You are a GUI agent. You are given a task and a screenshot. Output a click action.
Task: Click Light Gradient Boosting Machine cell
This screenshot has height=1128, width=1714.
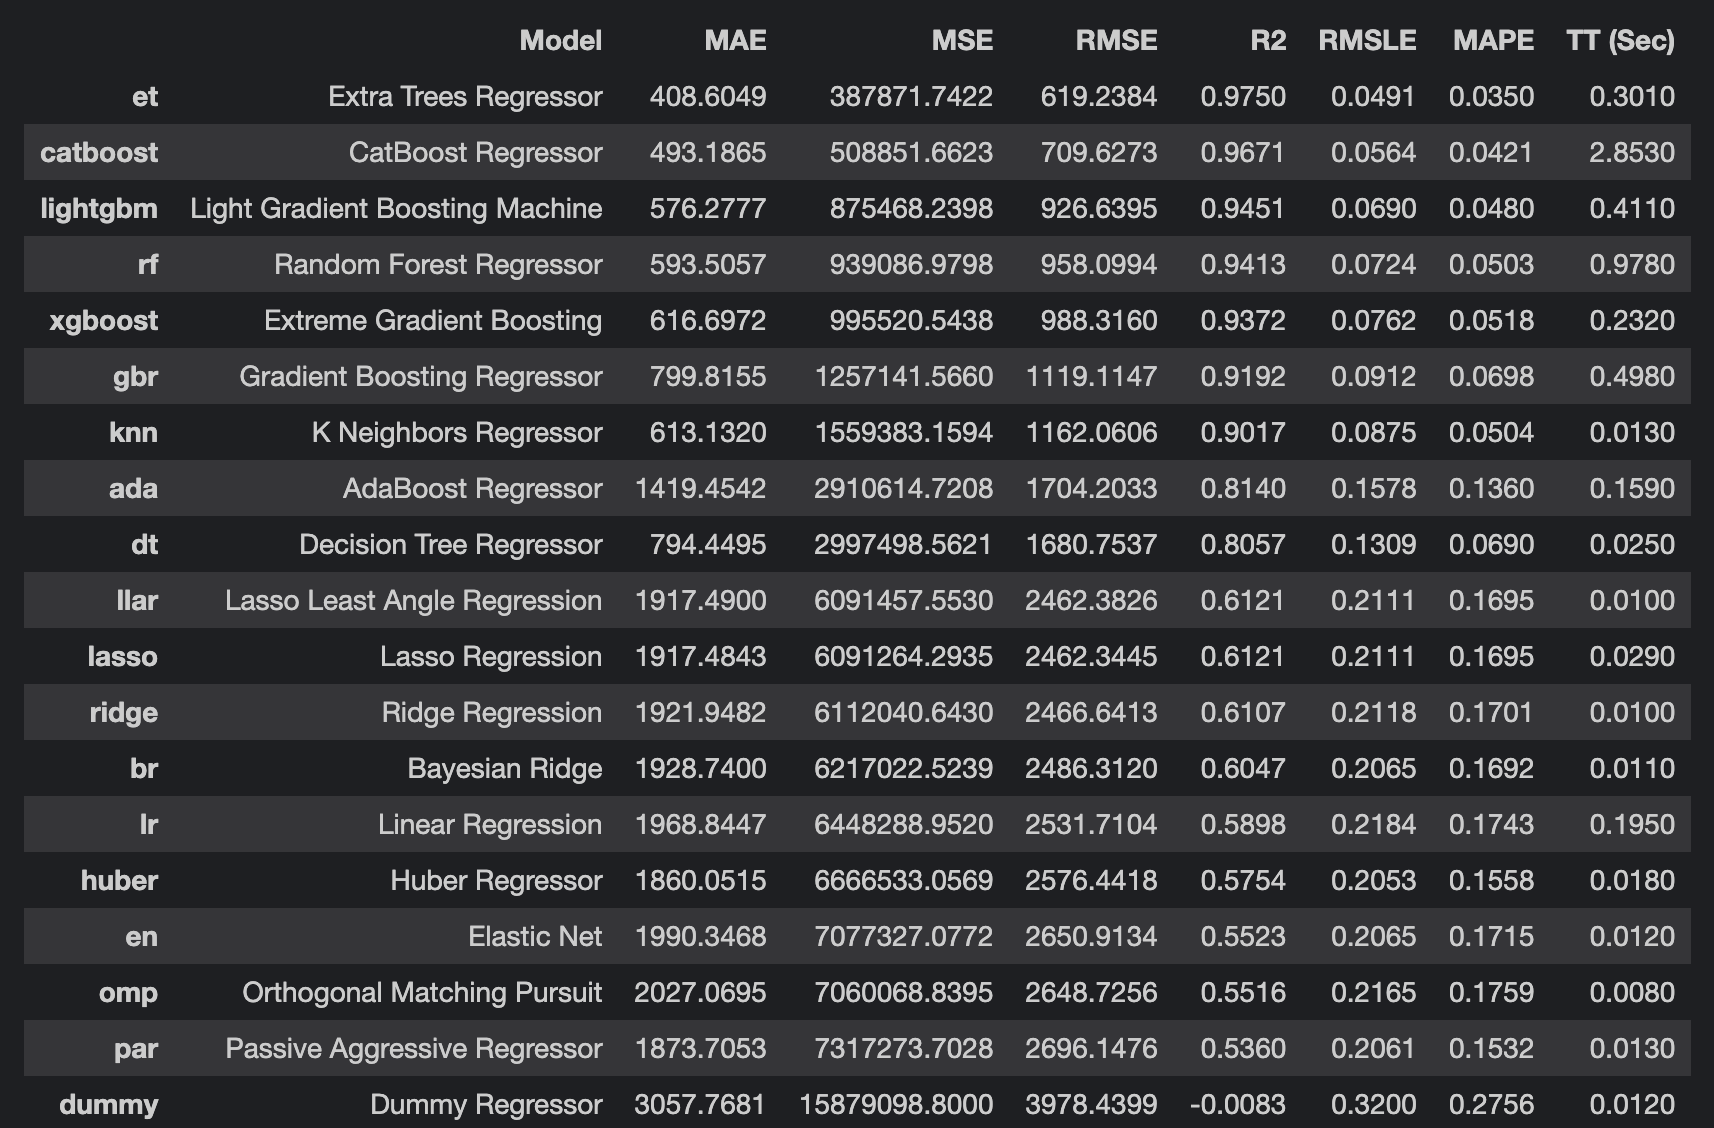click(396, 208)
